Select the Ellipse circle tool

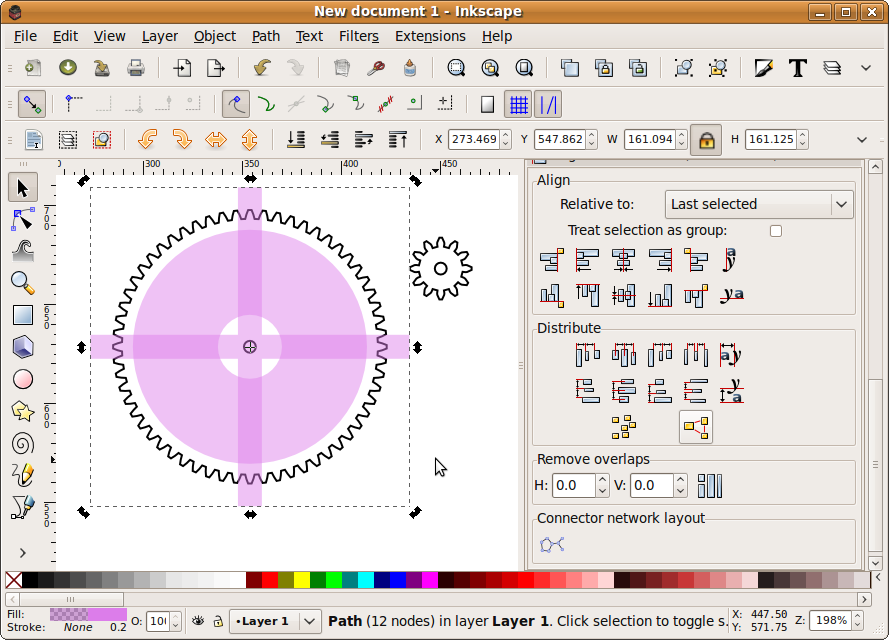click(x=23, y=379)
